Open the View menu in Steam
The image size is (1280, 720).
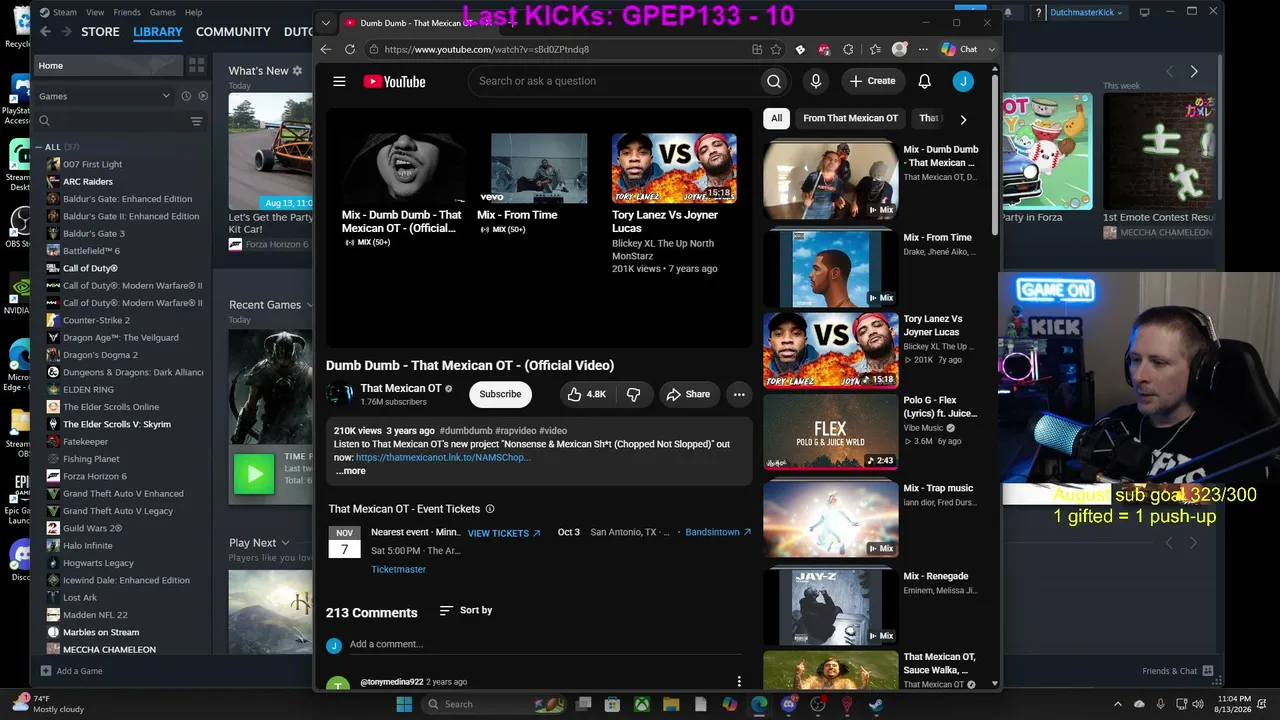coord(95,12)
